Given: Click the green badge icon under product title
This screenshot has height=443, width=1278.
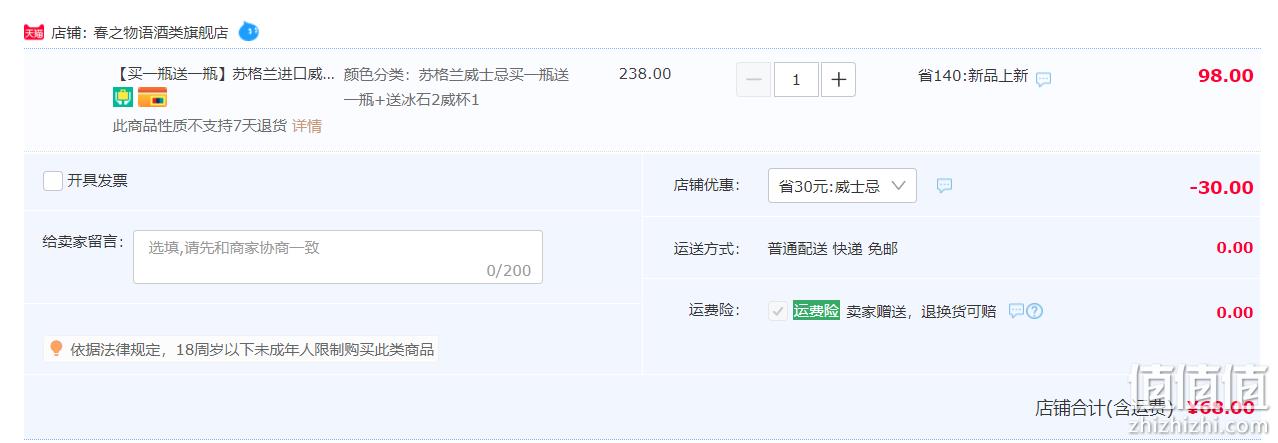Looking at the screenshot, I should tap(123, 97).
